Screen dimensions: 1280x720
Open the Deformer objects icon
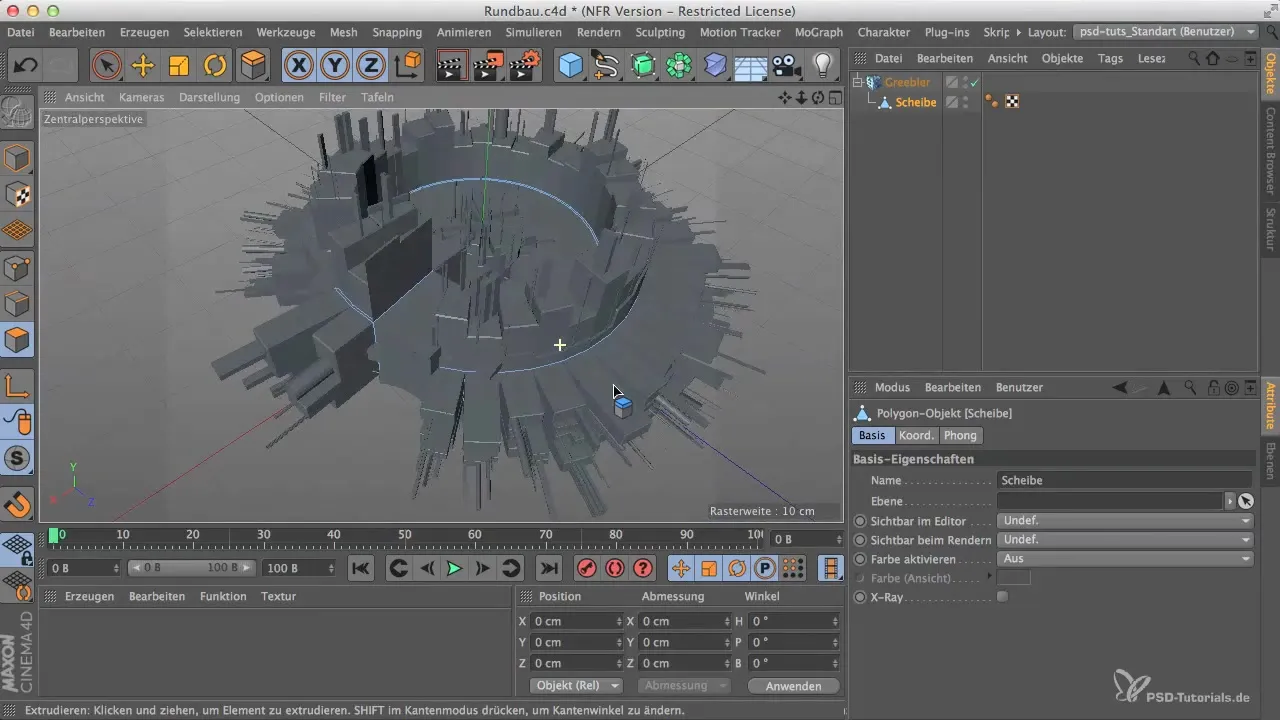click(x=715, y=66)
